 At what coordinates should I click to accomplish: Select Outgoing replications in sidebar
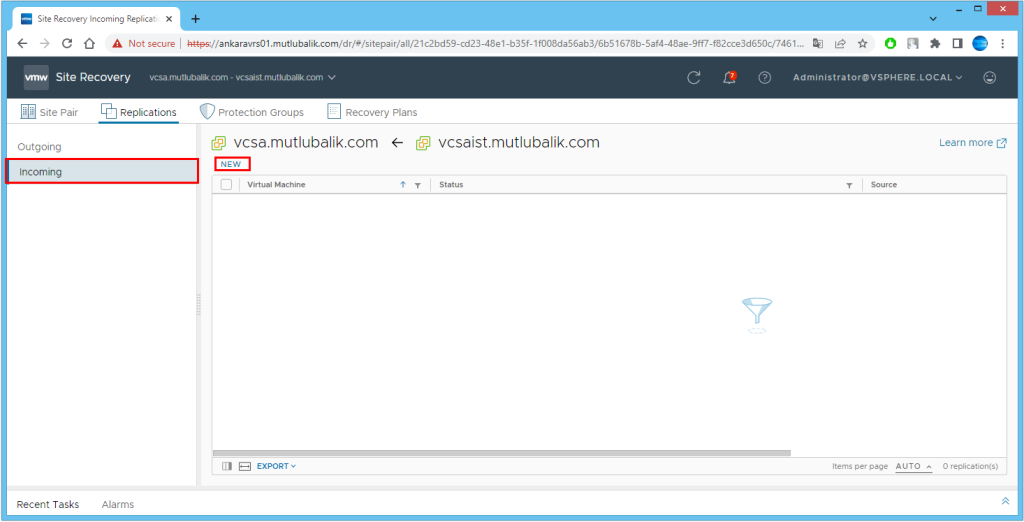(x=39, y=147)
